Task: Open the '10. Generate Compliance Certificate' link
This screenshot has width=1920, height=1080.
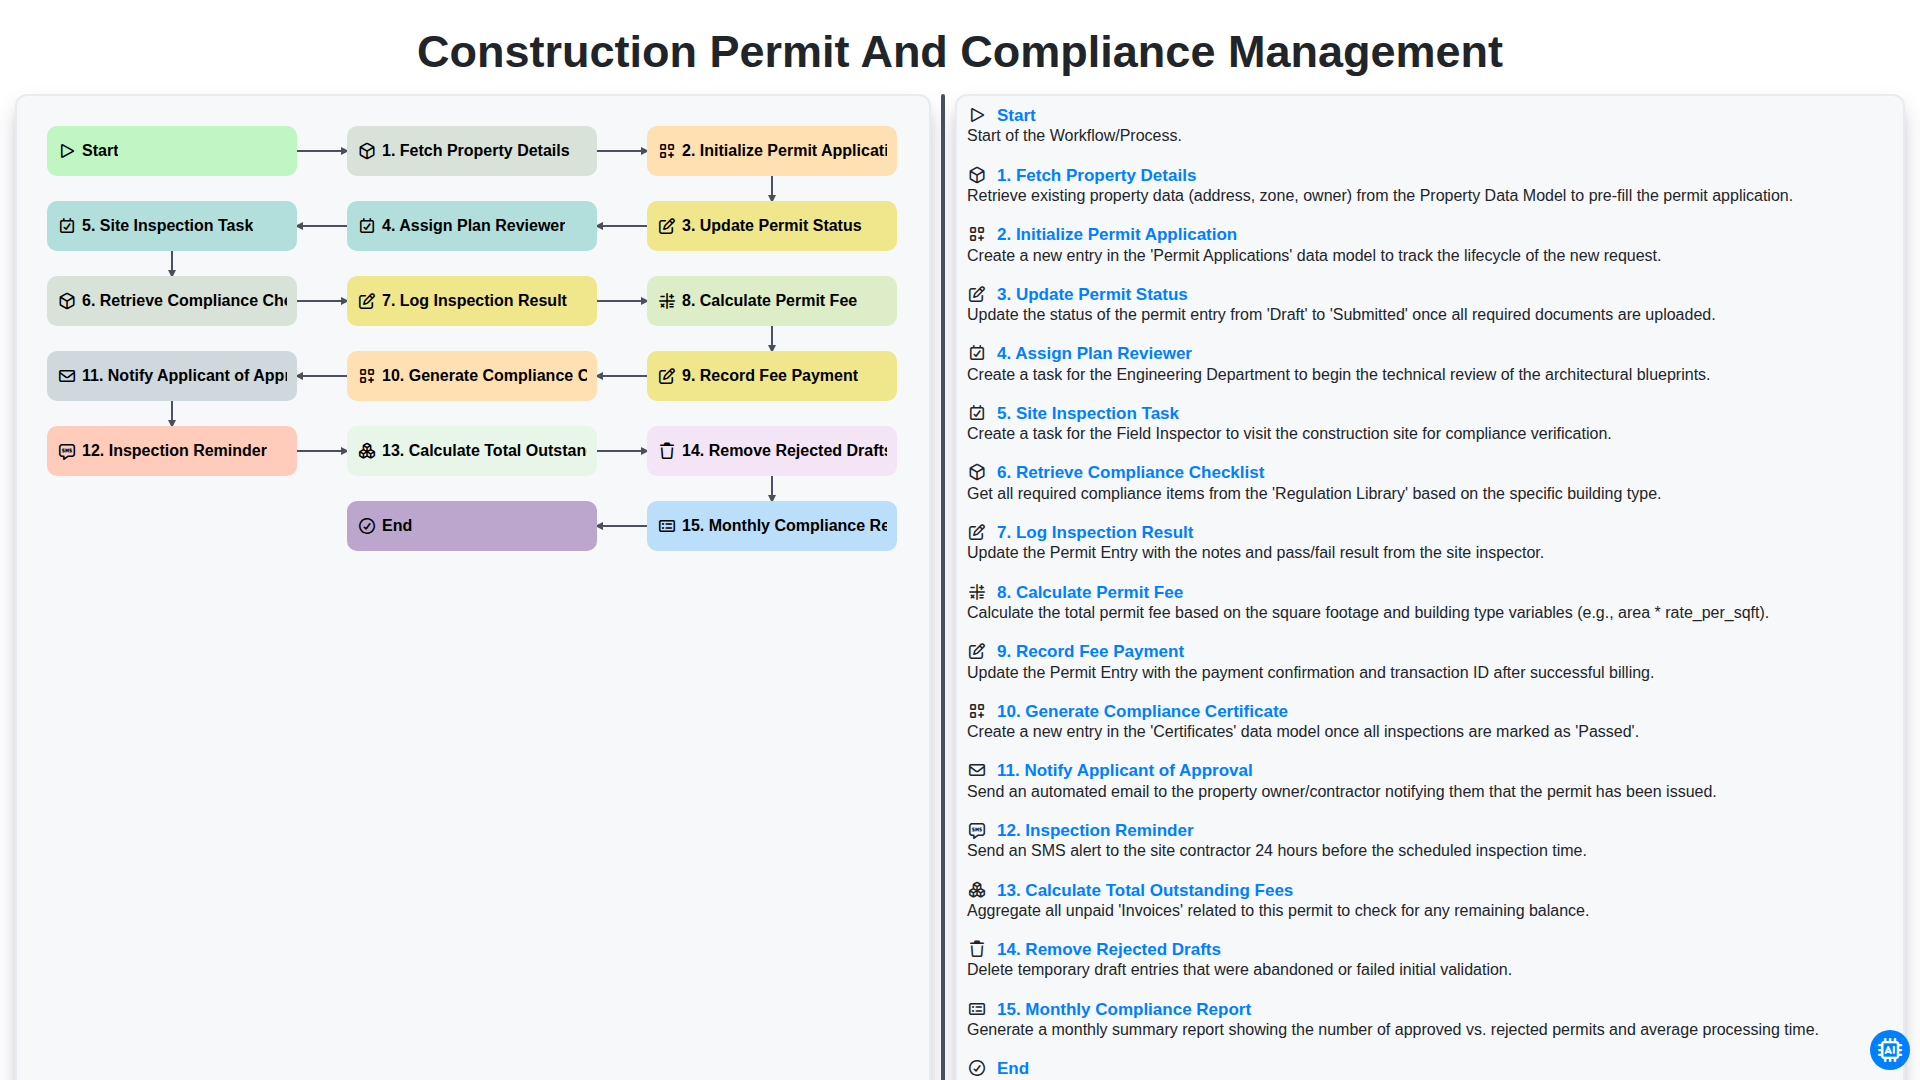Action: click(x=1142, y=711)
